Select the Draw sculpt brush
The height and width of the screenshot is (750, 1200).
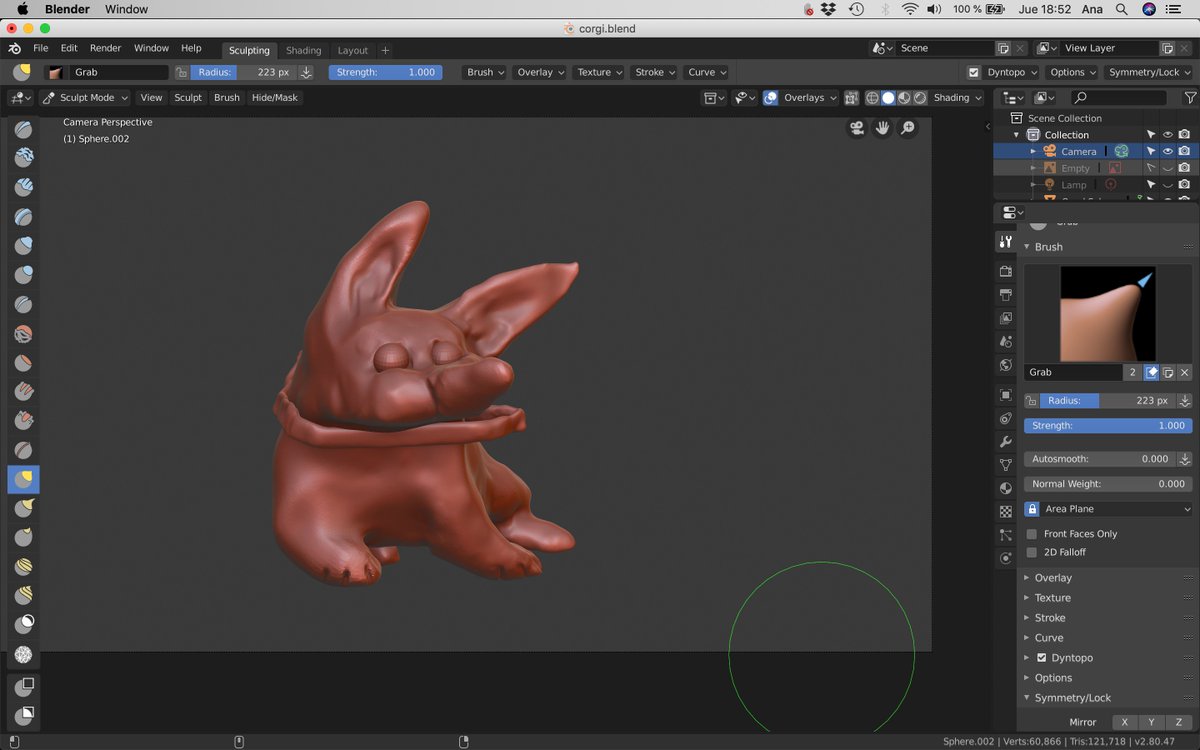(23, 130)
